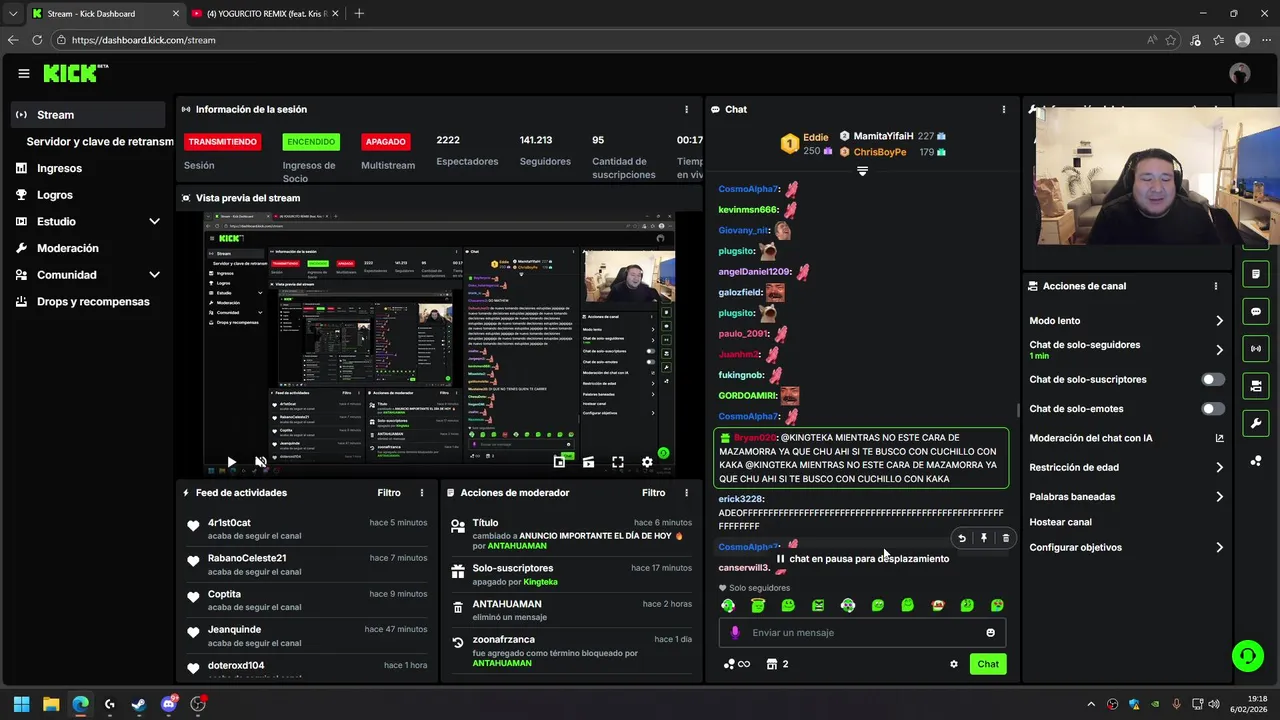Open chat settings gear icon
Image resolution: width=1280 pixels, height=720 pixels.
954,664
